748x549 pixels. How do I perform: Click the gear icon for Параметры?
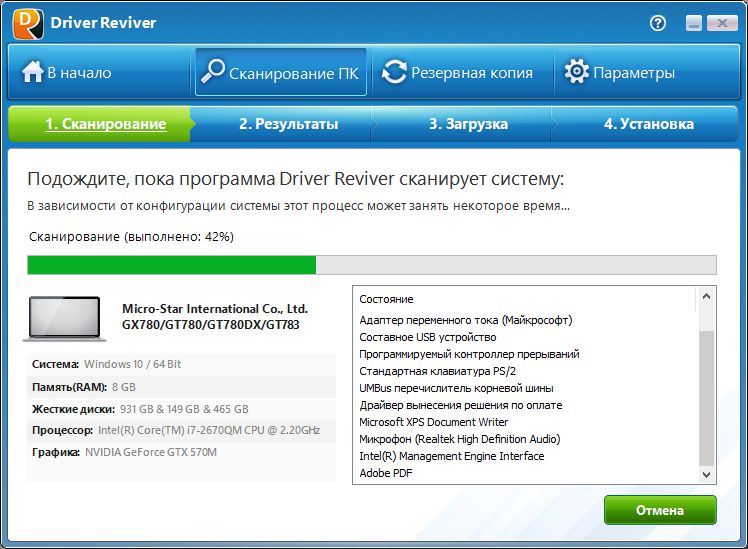pos(576,72)
